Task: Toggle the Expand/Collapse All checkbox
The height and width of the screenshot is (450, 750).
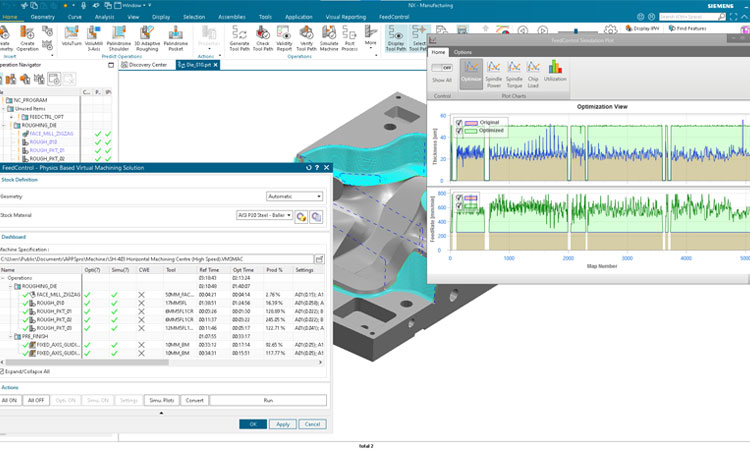Action: coord(3,370)
